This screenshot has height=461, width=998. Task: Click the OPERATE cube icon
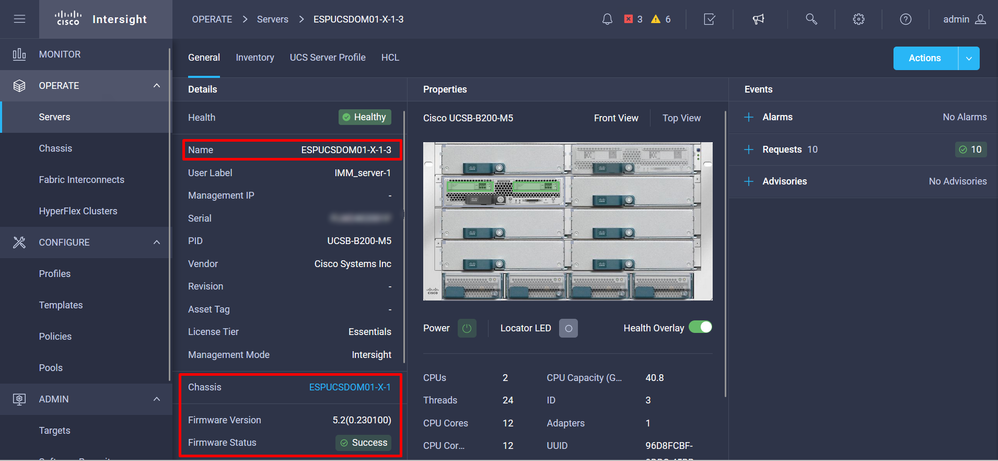[19, 85]
